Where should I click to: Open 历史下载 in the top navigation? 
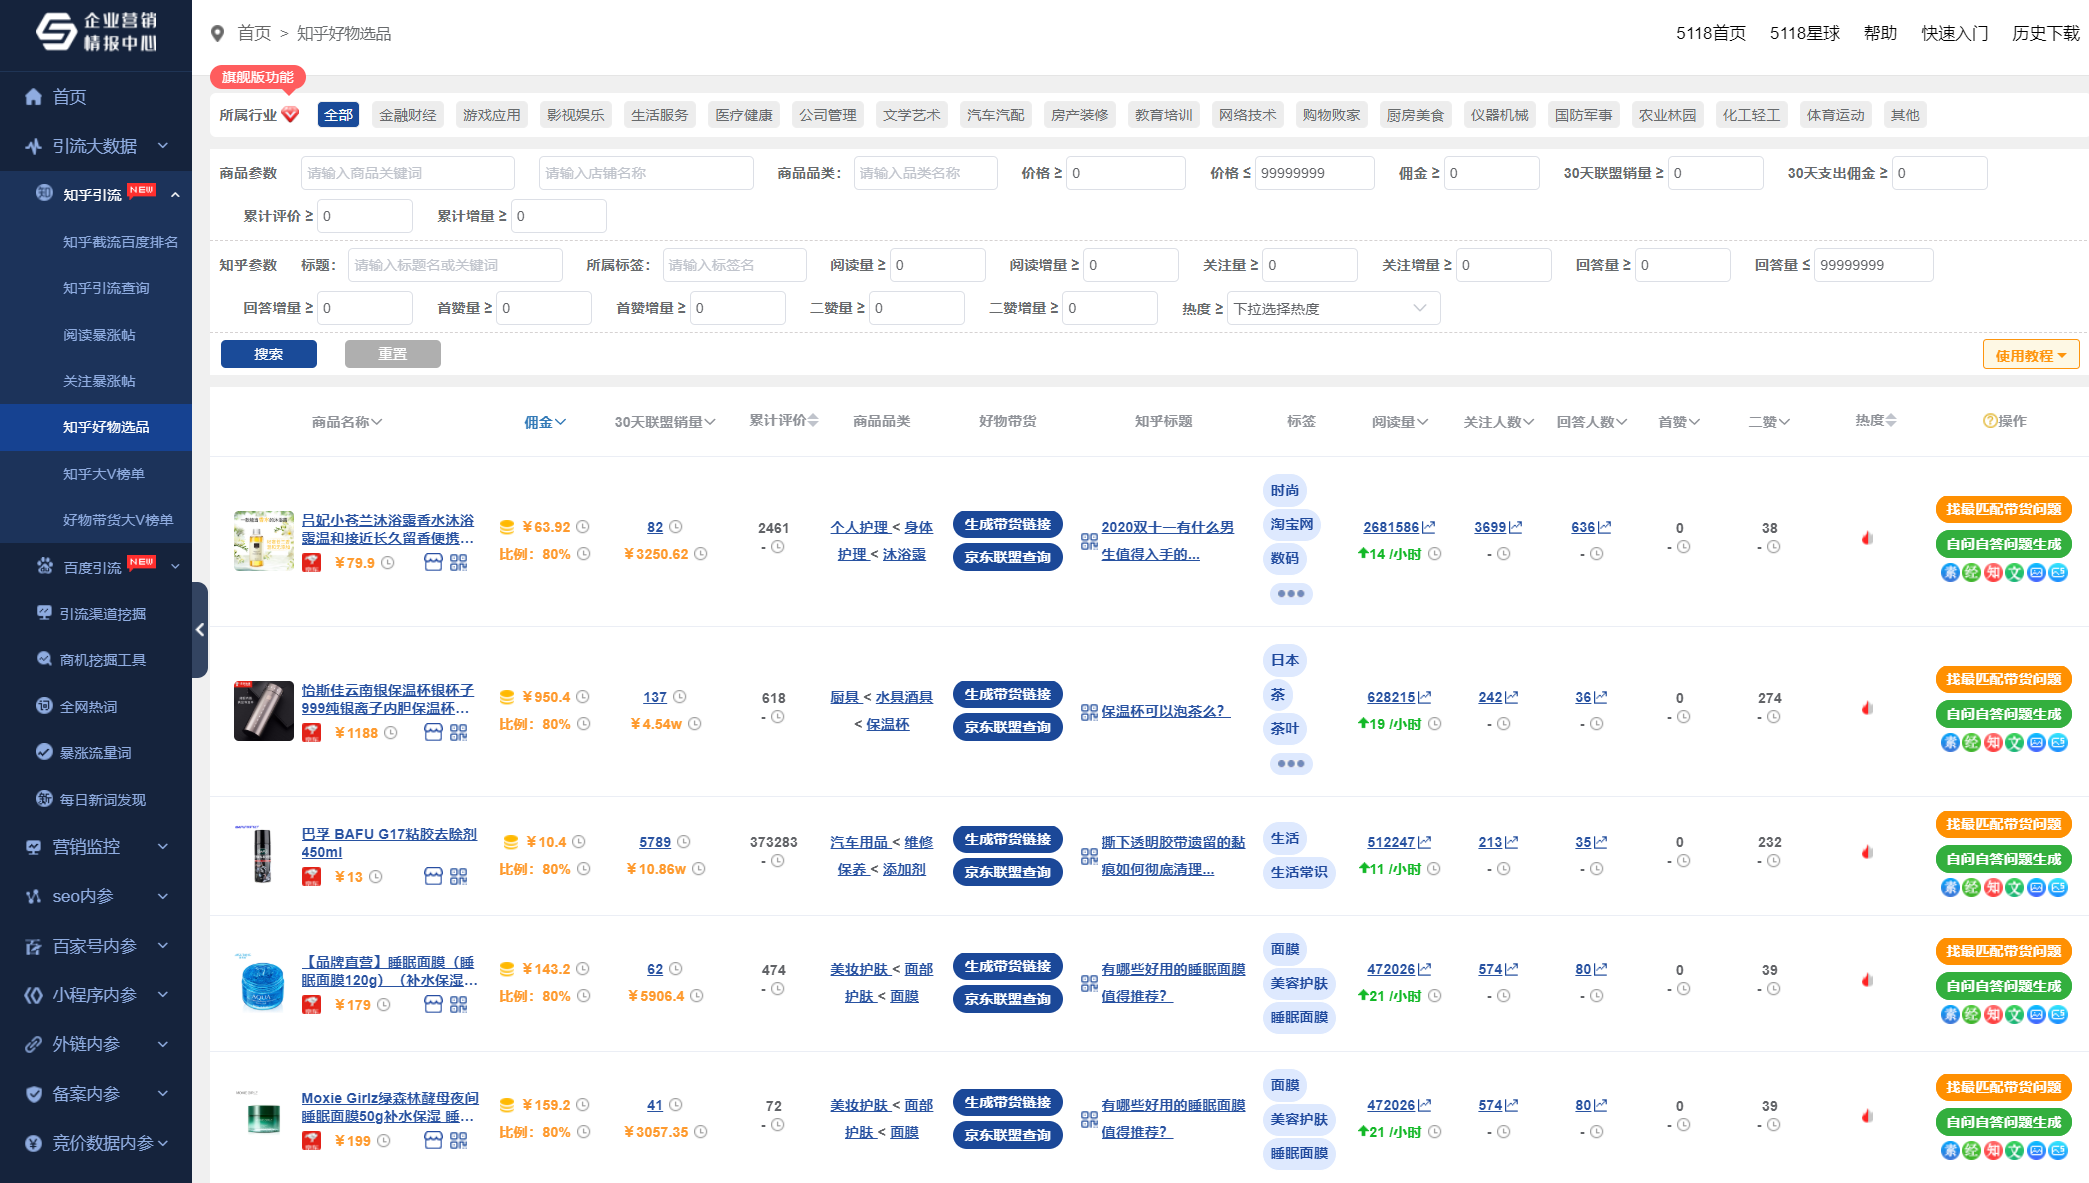[x=2046, y=33]
